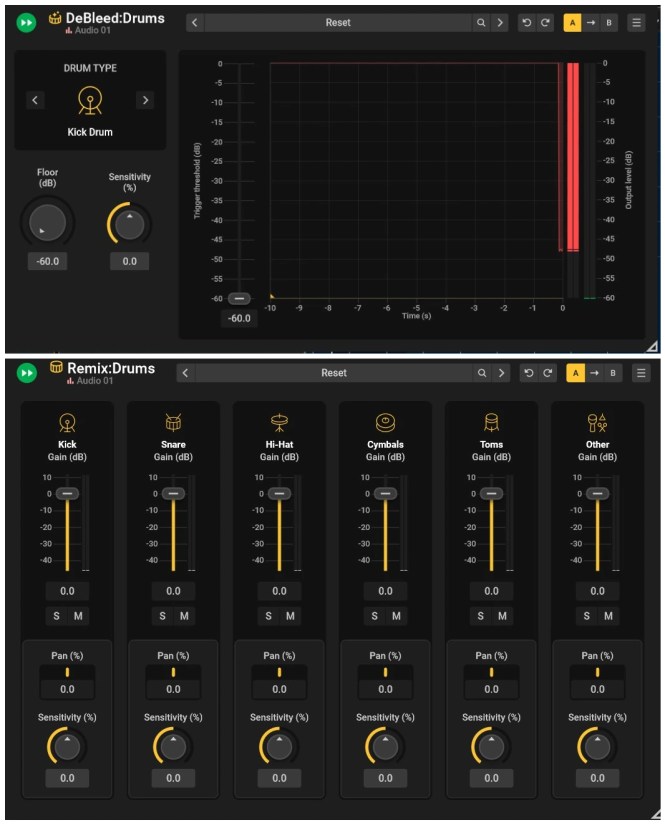The height and width of the screenshot is (825, 665).
Task: Open Reset preset name in Remix:Drums
Action: point(334,373)
